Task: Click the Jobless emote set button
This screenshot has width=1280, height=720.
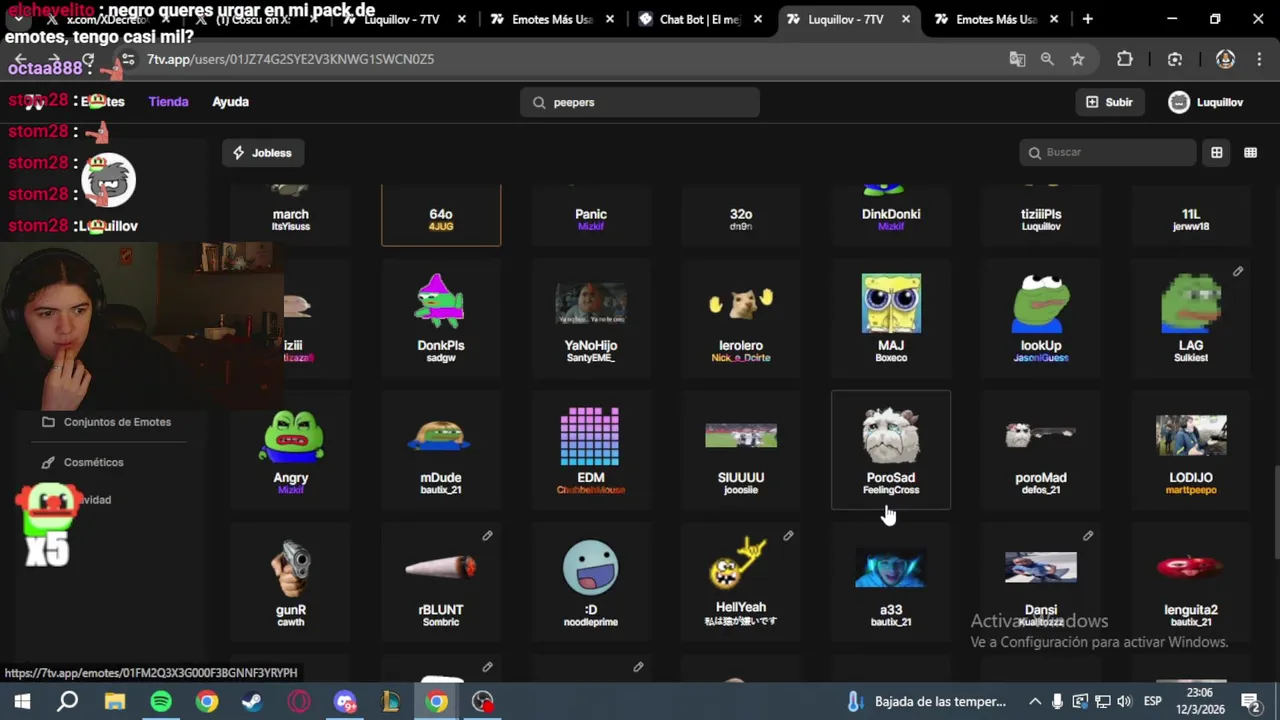Action: point(263,153)
